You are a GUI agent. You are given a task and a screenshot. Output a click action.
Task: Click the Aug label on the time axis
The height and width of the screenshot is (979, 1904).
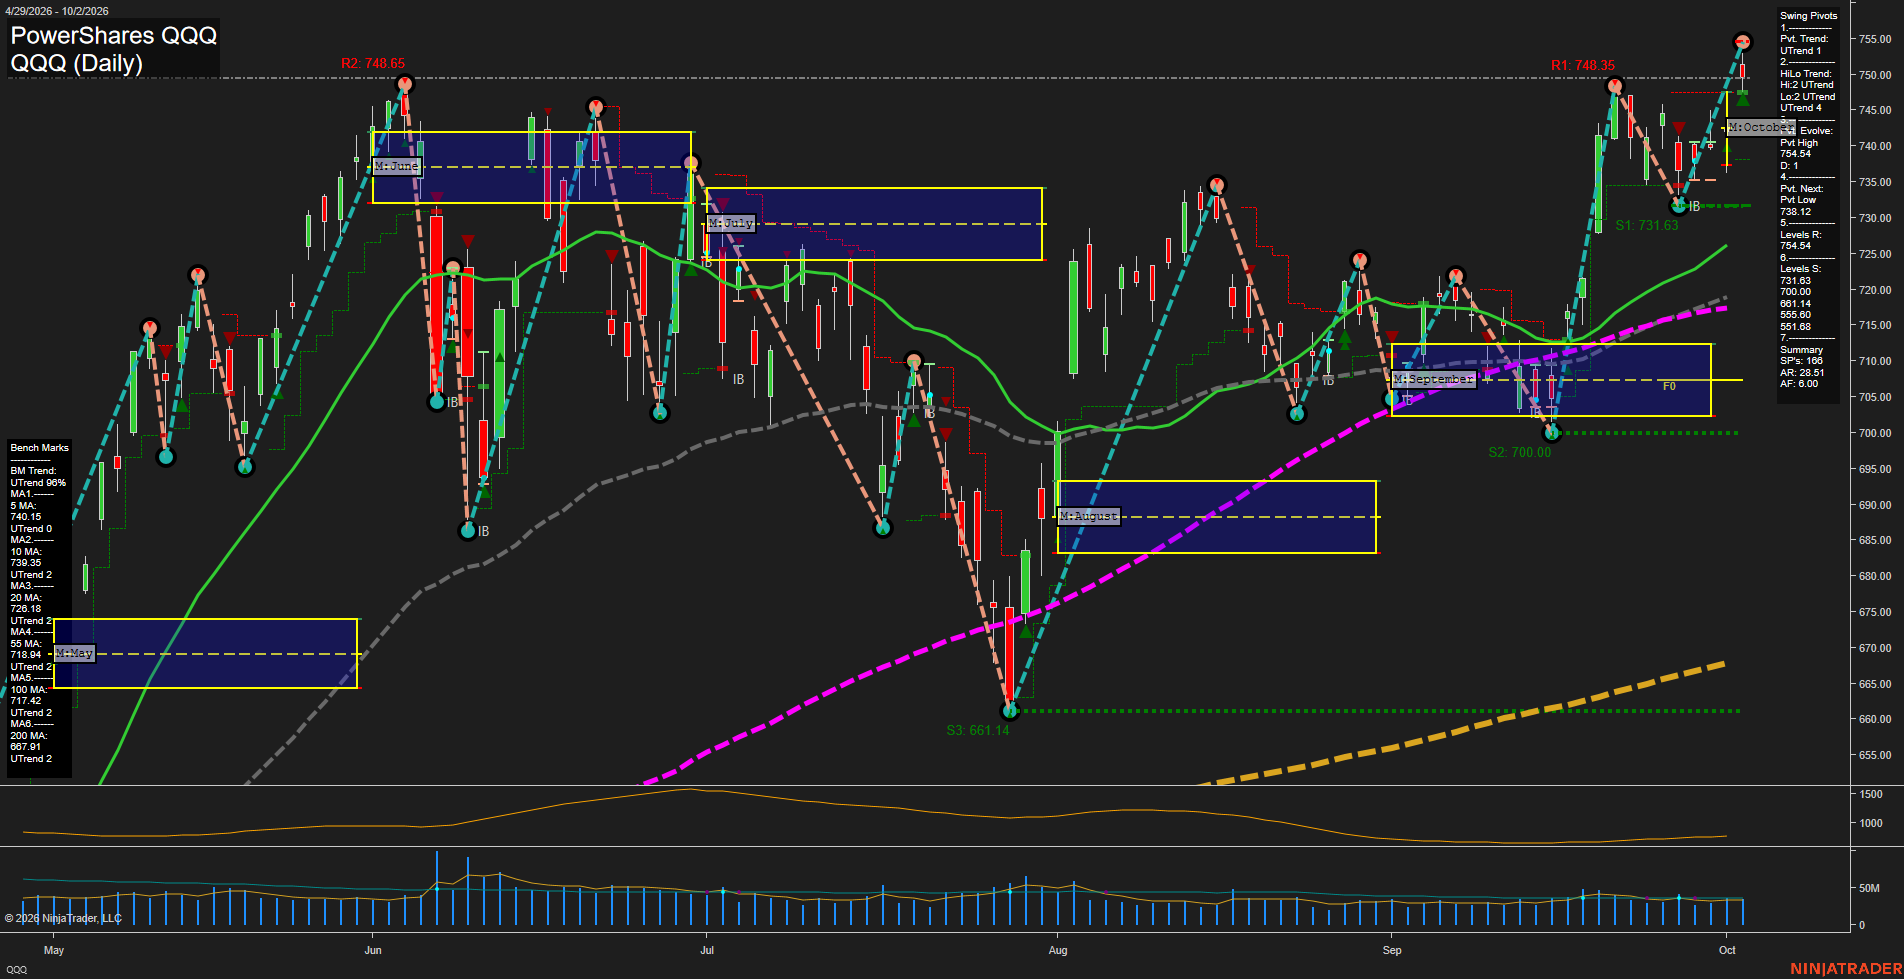1058,950
